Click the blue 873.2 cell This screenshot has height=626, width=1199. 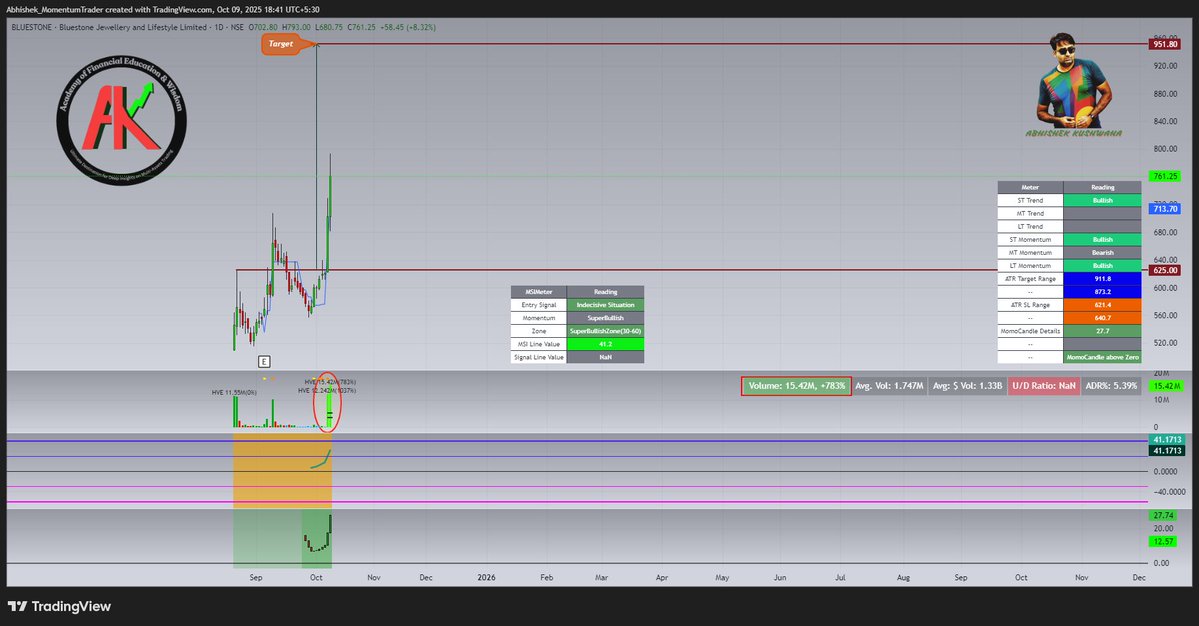[1103, 292]
